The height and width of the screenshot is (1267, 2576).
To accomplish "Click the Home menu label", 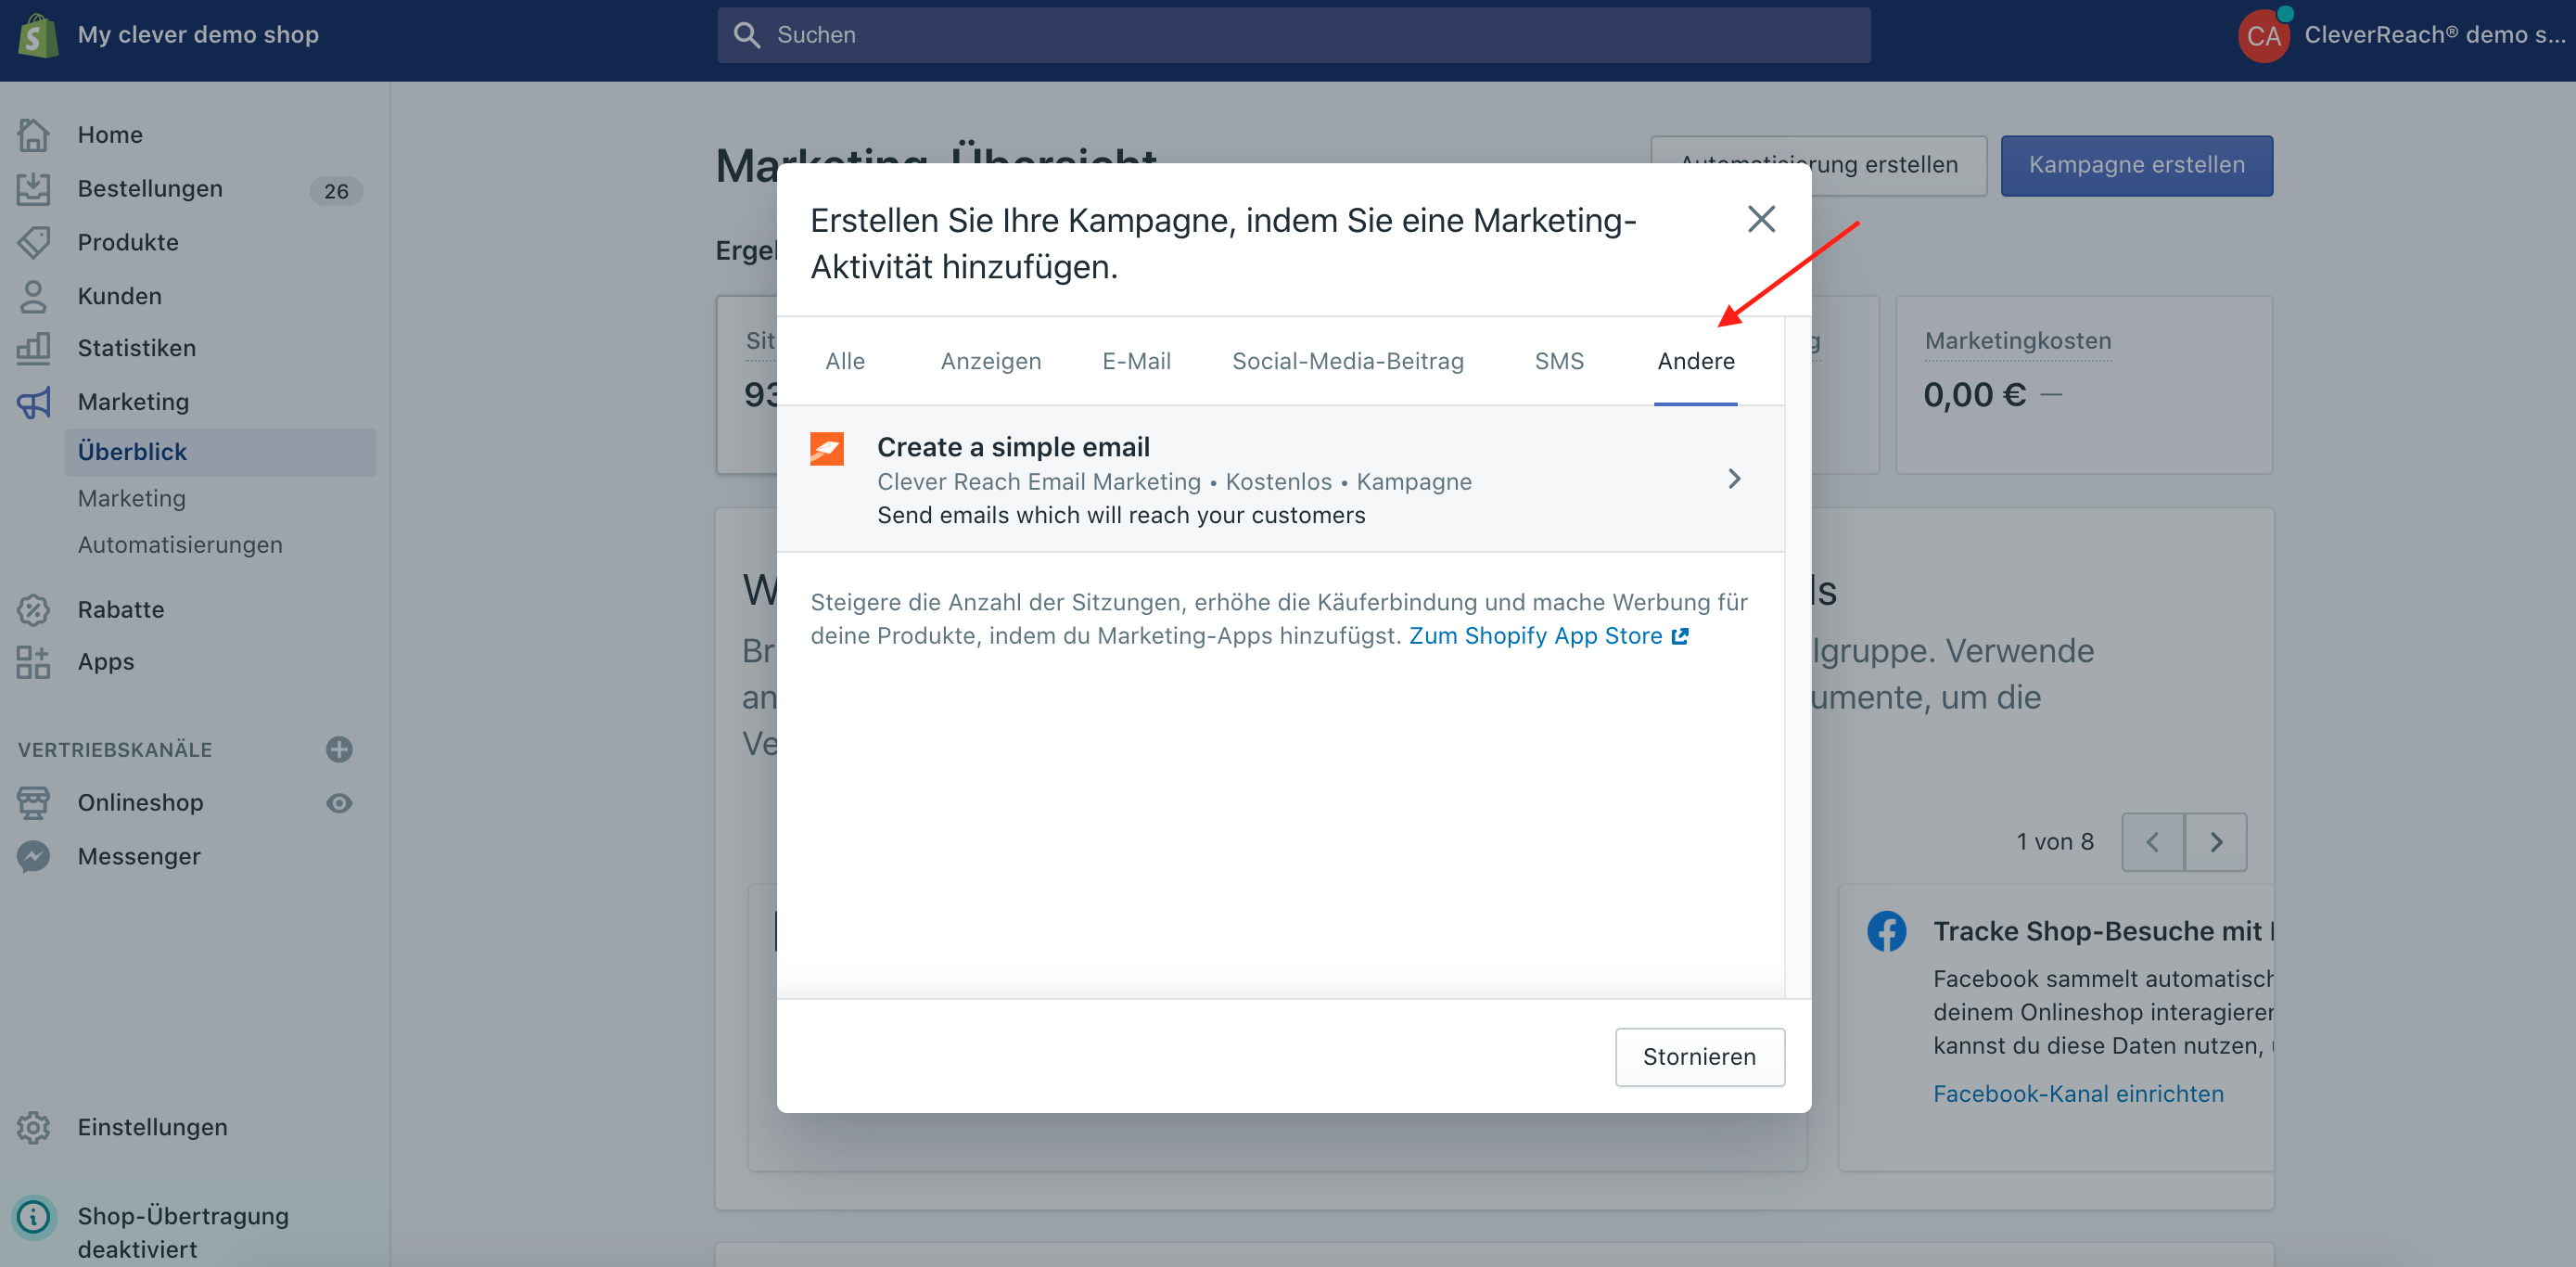I will 110,134.
